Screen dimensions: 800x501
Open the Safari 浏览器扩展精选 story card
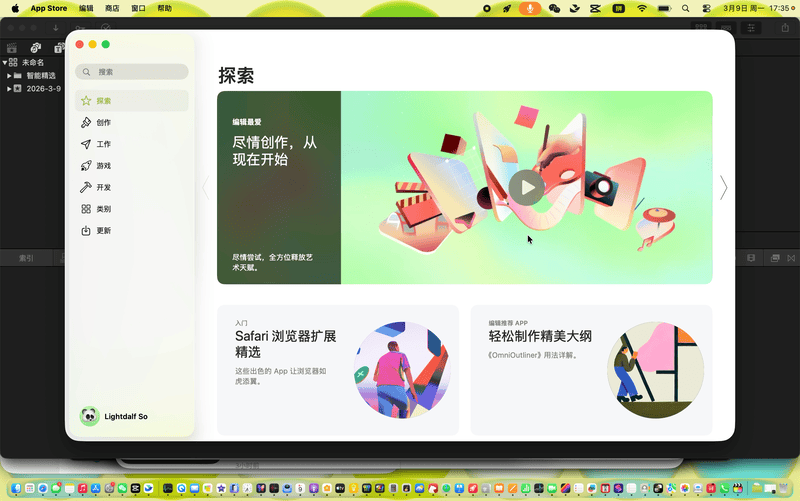pyautogui.click(x=338, y=370)
